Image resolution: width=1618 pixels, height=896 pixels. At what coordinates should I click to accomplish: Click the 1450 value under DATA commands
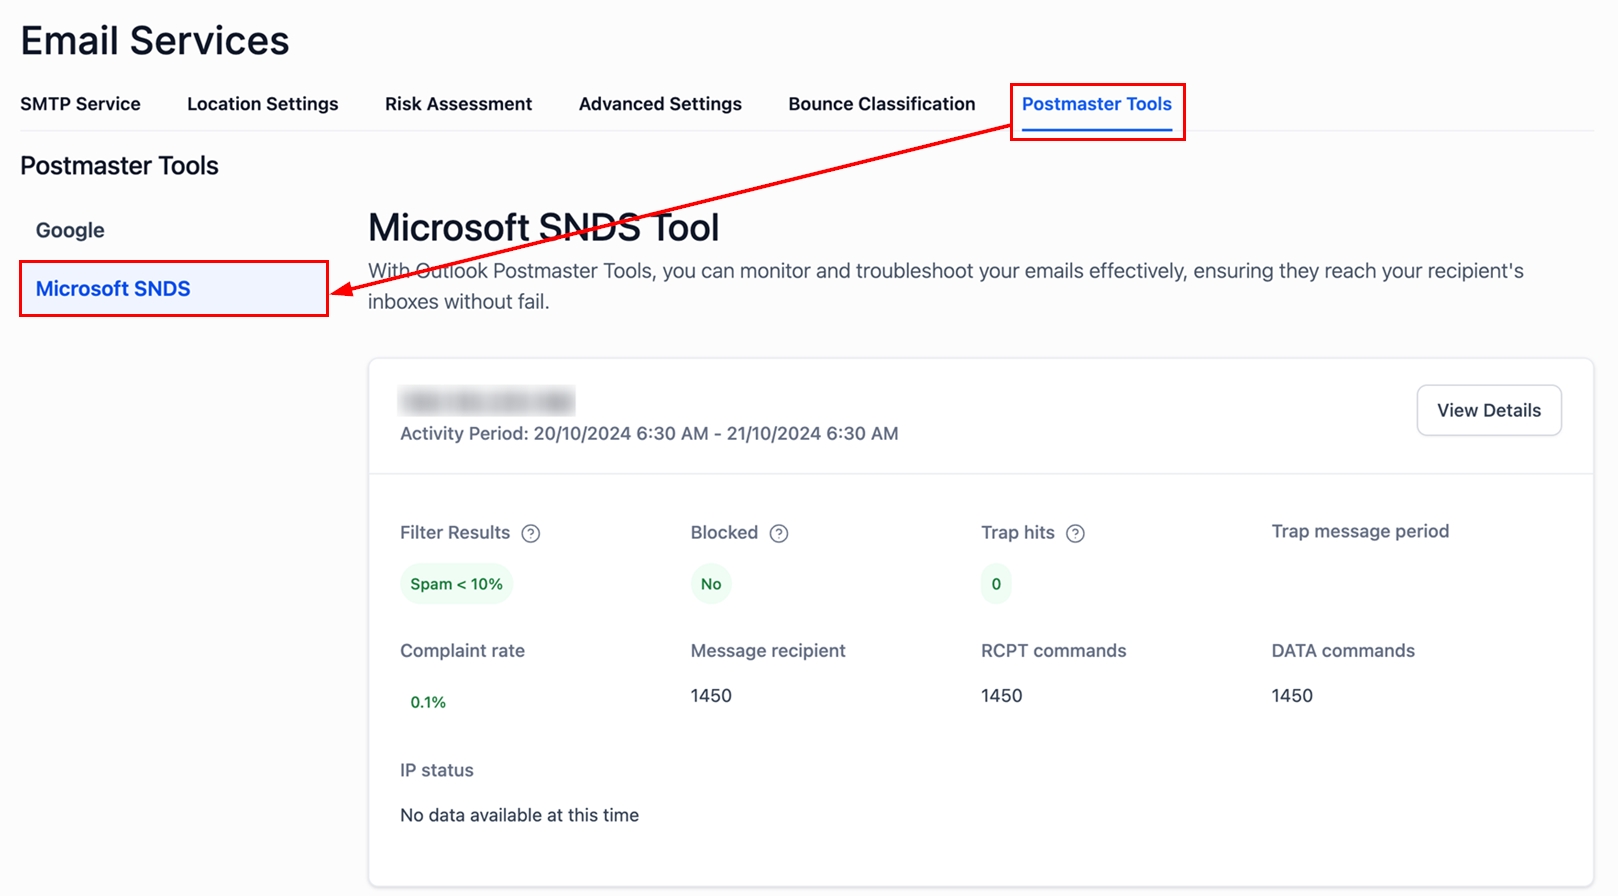pos(1292,696)
